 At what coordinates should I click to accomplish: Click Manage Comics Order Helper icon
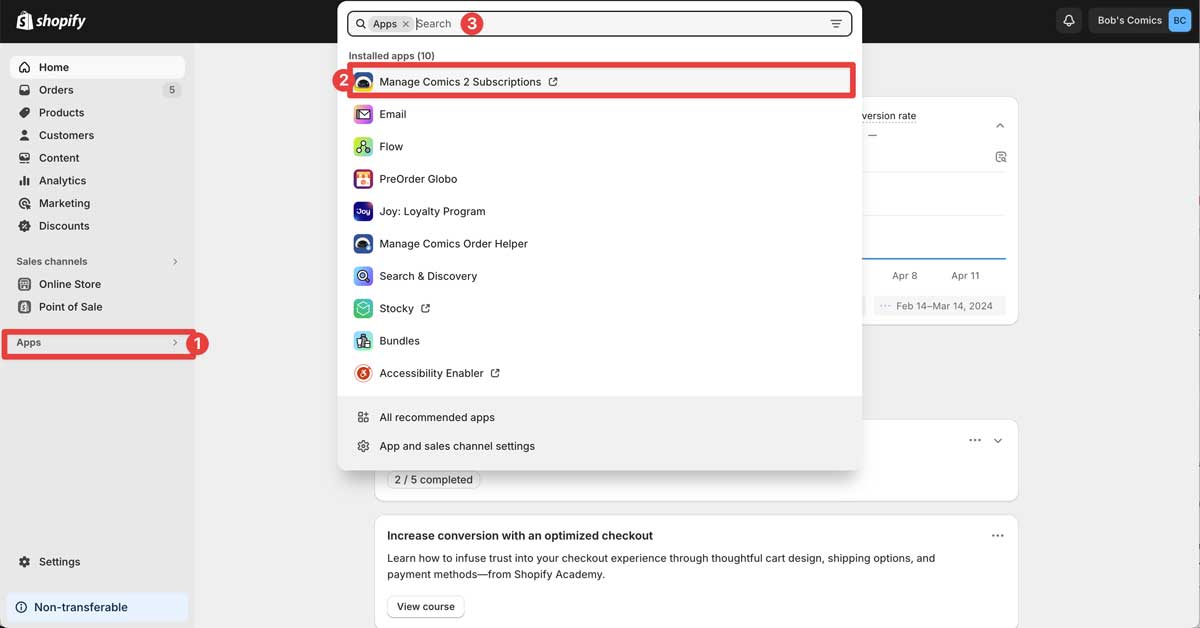(x=363, y=244)
